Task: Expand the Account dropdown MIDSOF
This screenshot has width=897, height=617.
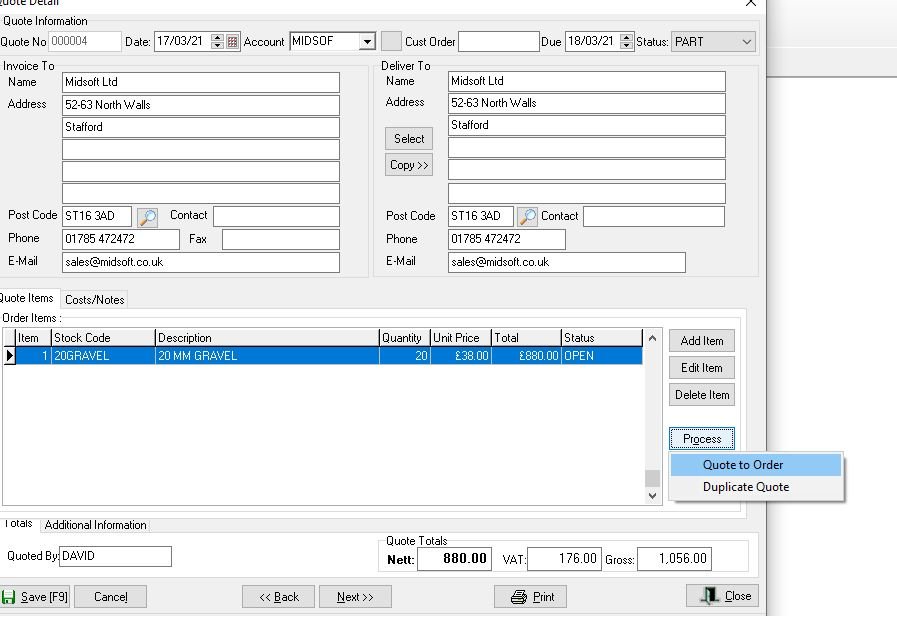Action: [x=367, y=42]
